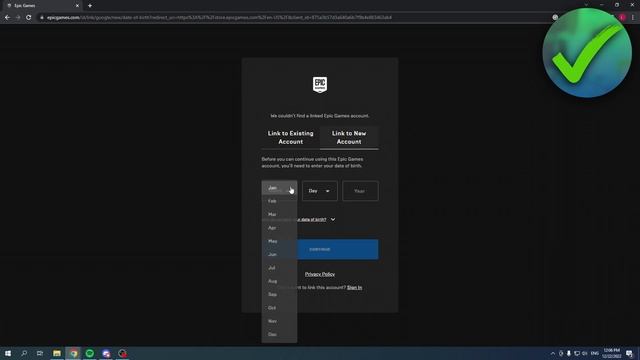This screenshot has width=640, height=360.
Task: Click the Sign In link
Action: coord(354,288)
